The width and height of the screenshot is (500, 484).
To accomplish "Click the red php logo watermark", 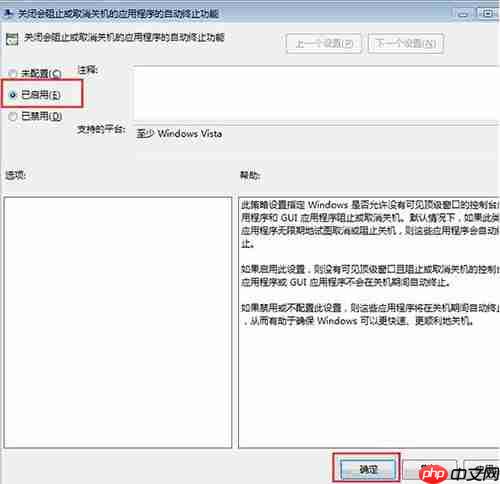I will 433,473.
